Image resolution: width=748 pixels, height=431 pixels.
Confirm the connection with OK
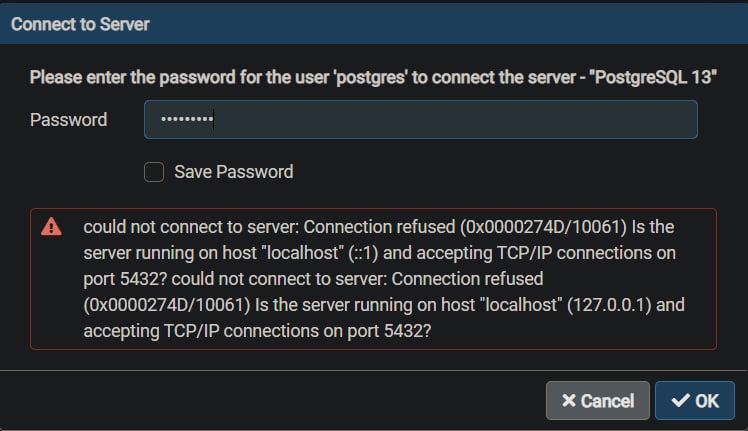(x=695, y=400)
